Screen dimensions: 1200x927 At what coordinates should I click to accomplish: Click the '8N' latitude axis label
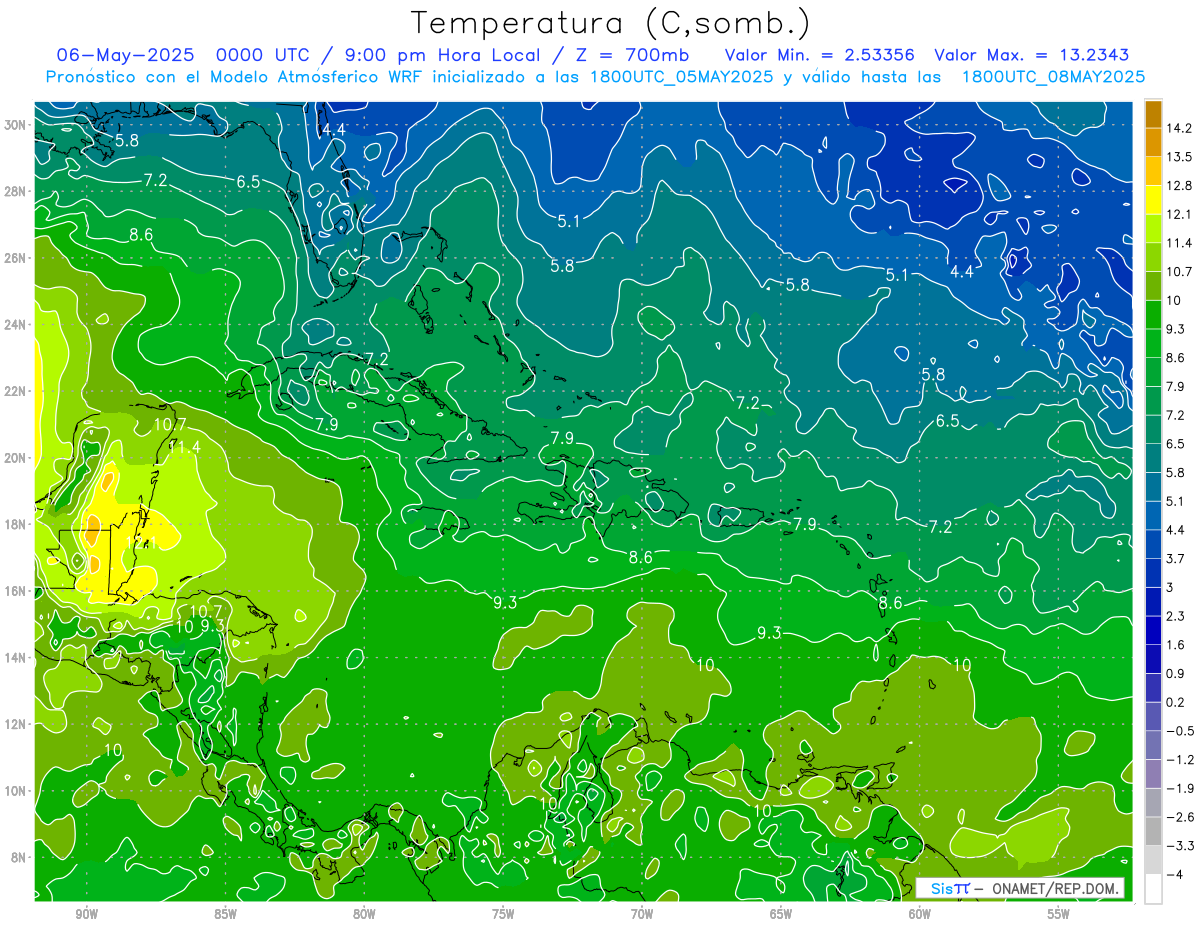tap(20, 857)
